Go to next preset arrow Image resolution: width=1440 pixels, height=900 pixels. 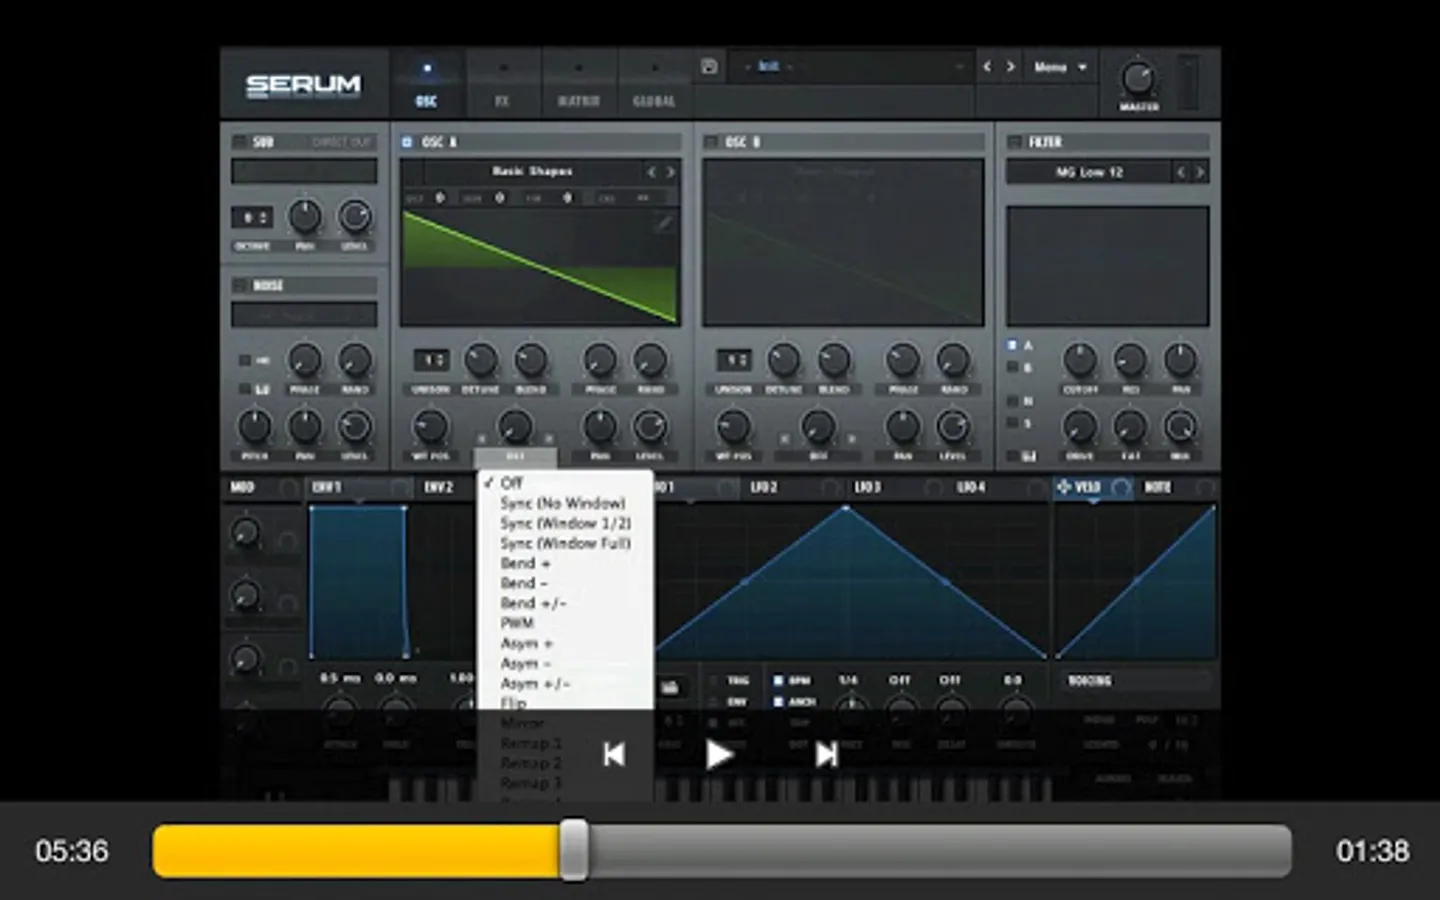(x=1010, y=67)
